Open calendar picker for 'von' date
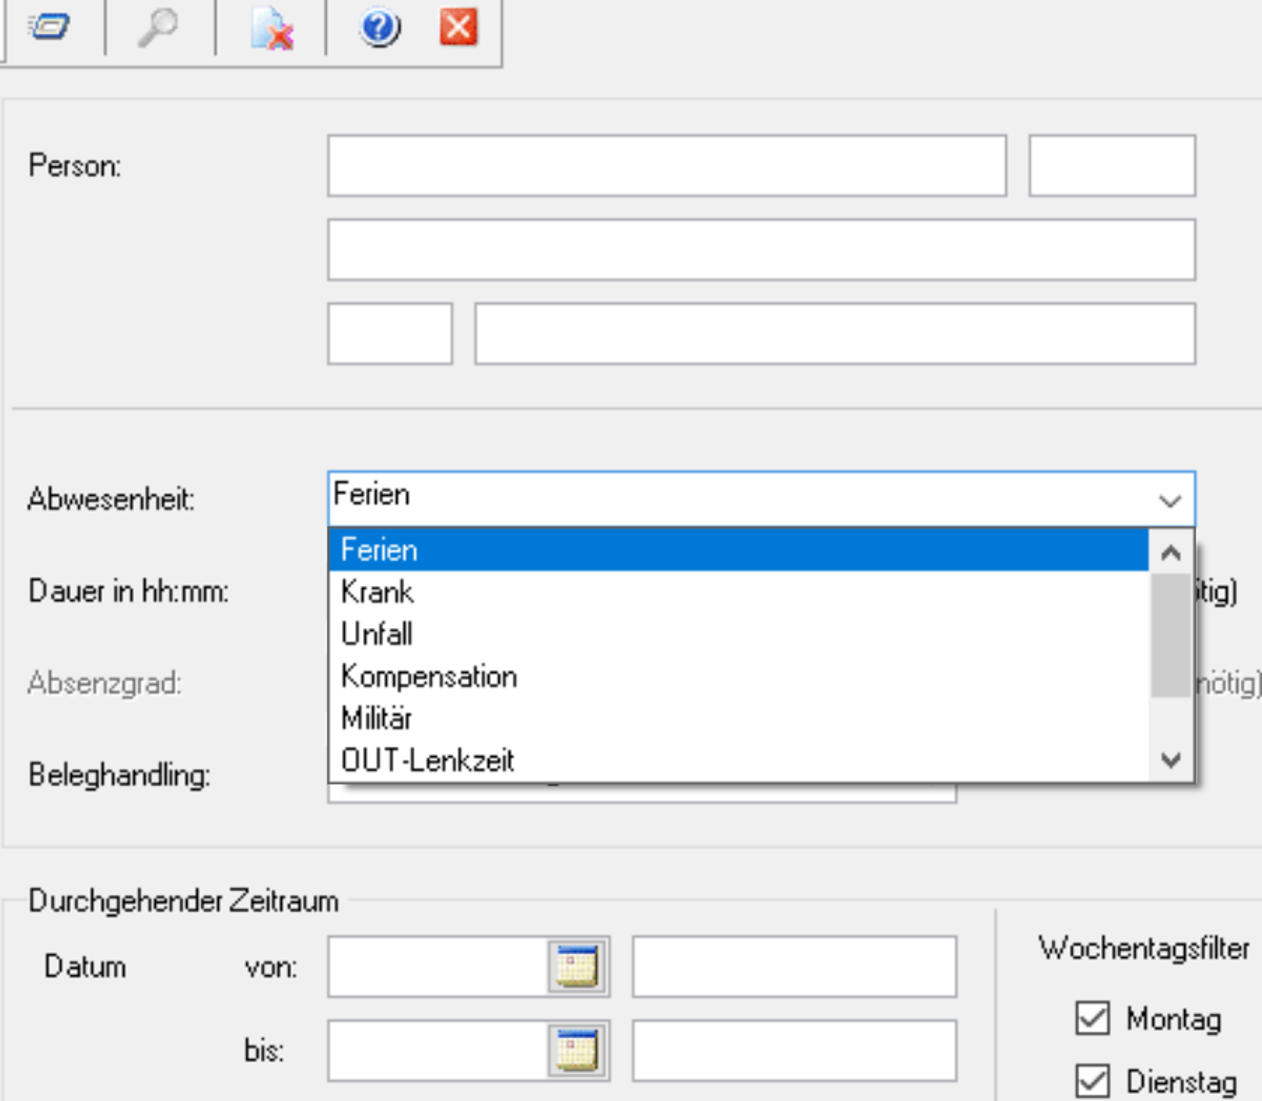This screenshot has height=1101, width=1262. click(x=578, y=967)
